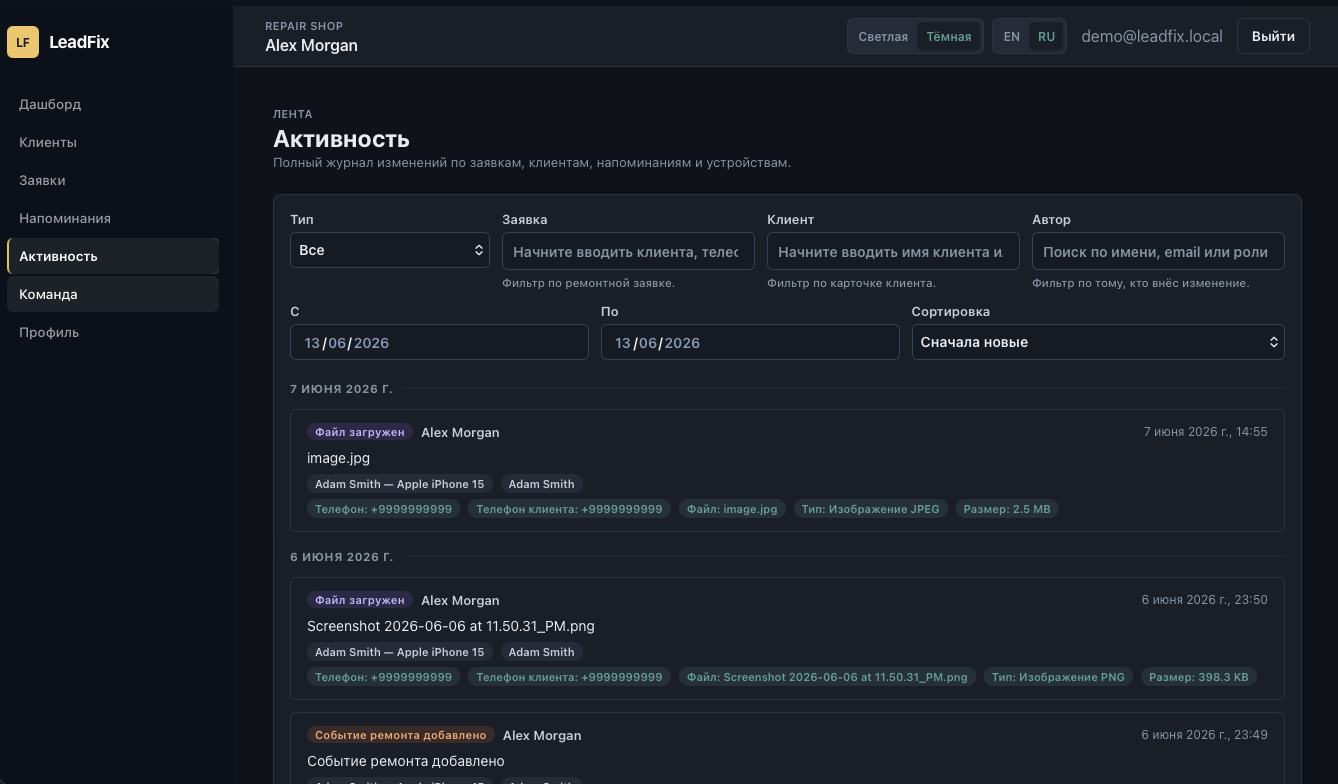Open the Сортировка dropdown Сначала новые
This screenshot has width=1338, height=784.
1098,342
